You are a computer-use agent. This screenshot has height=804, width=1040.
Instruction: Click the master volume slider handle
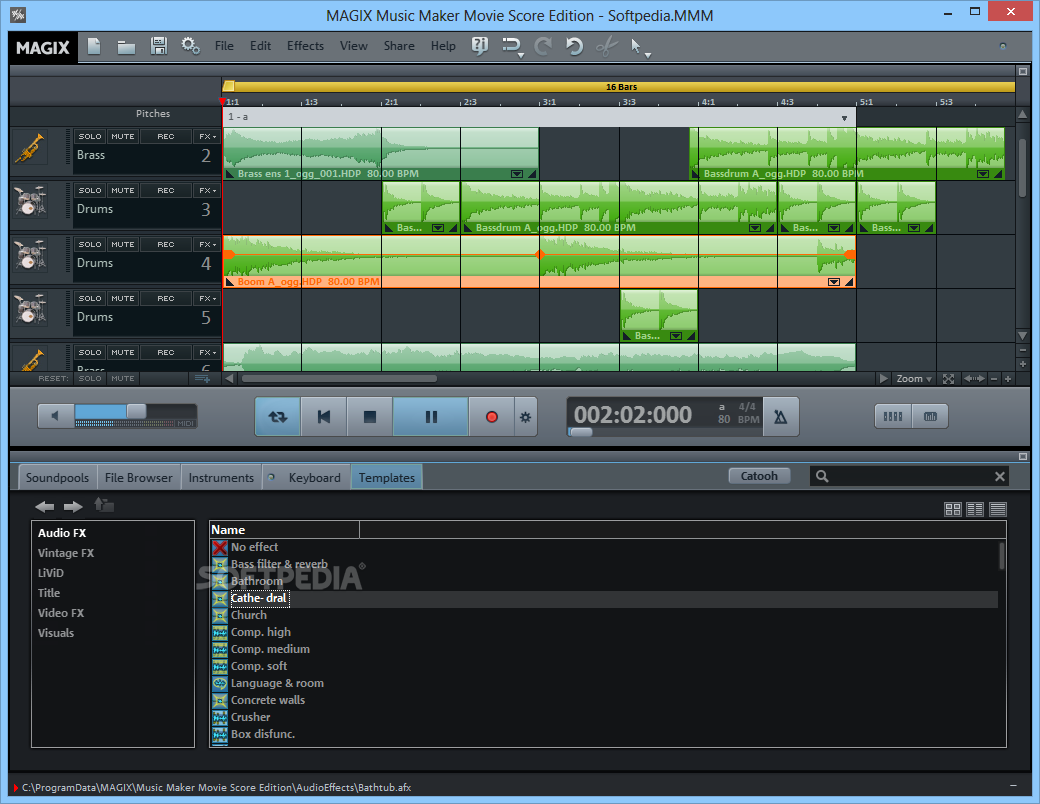click(137, 411)
